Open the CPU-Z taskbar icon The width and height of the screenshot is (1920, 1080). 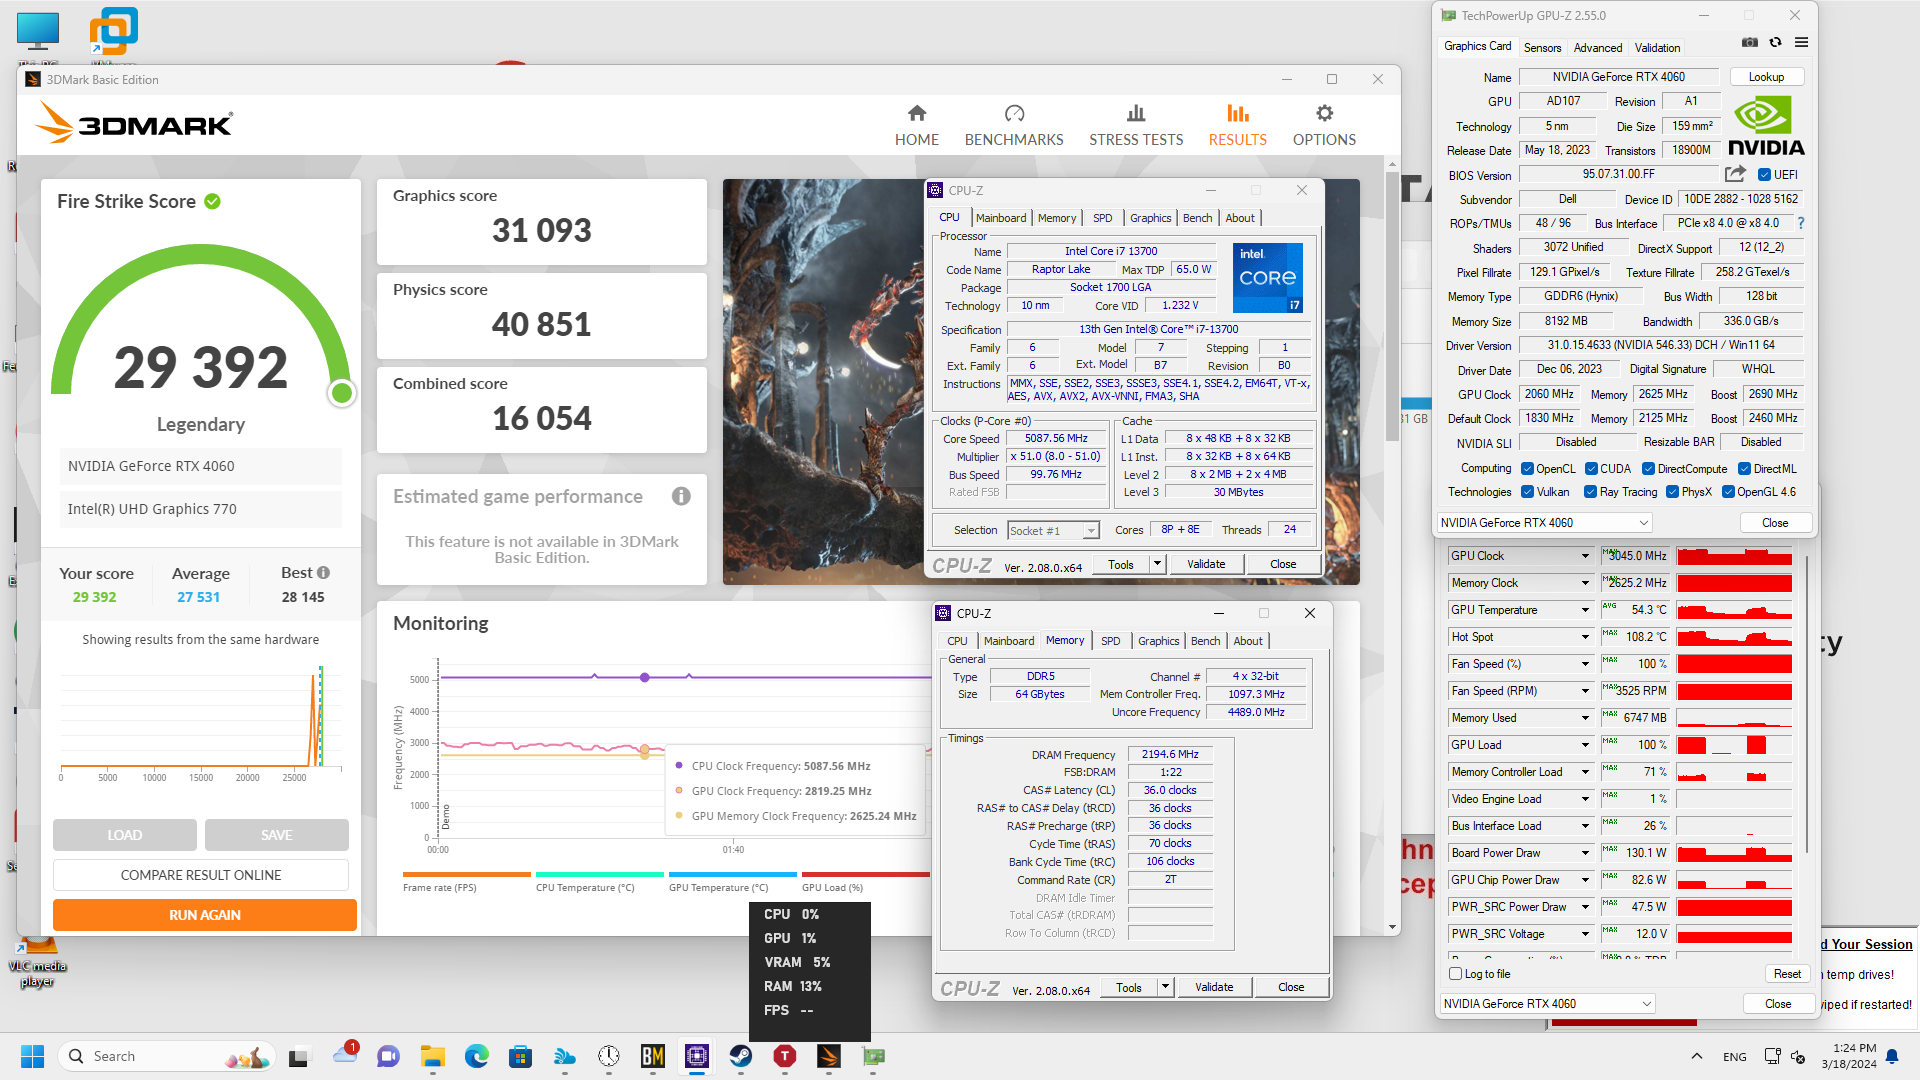[x=696, y=1056]
